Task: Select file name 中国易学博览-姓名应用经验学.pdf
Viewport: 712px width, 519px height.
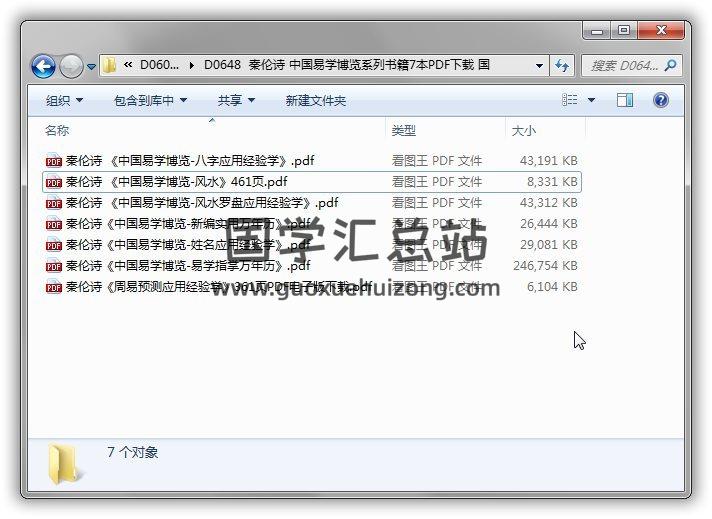Action: [188, 245]
